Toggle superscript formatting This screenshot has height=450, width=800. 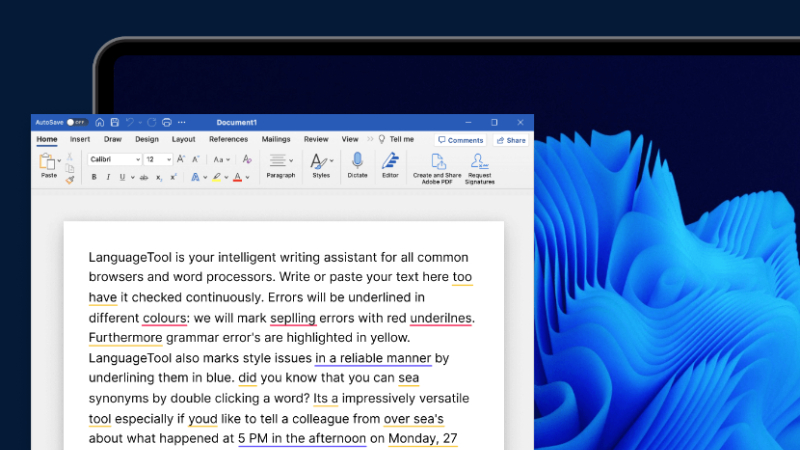[x=173, y=178]
